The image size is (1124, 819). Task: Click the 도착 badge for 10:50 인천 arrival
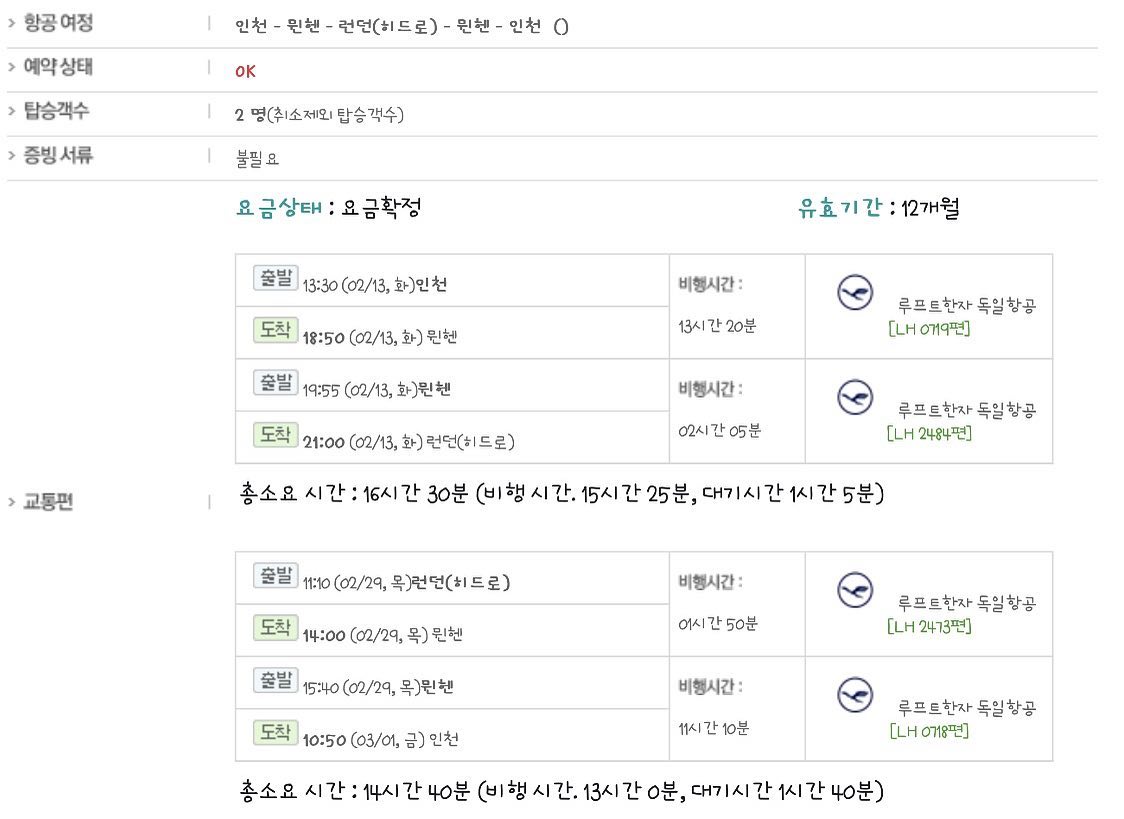(x=275, y=732)
